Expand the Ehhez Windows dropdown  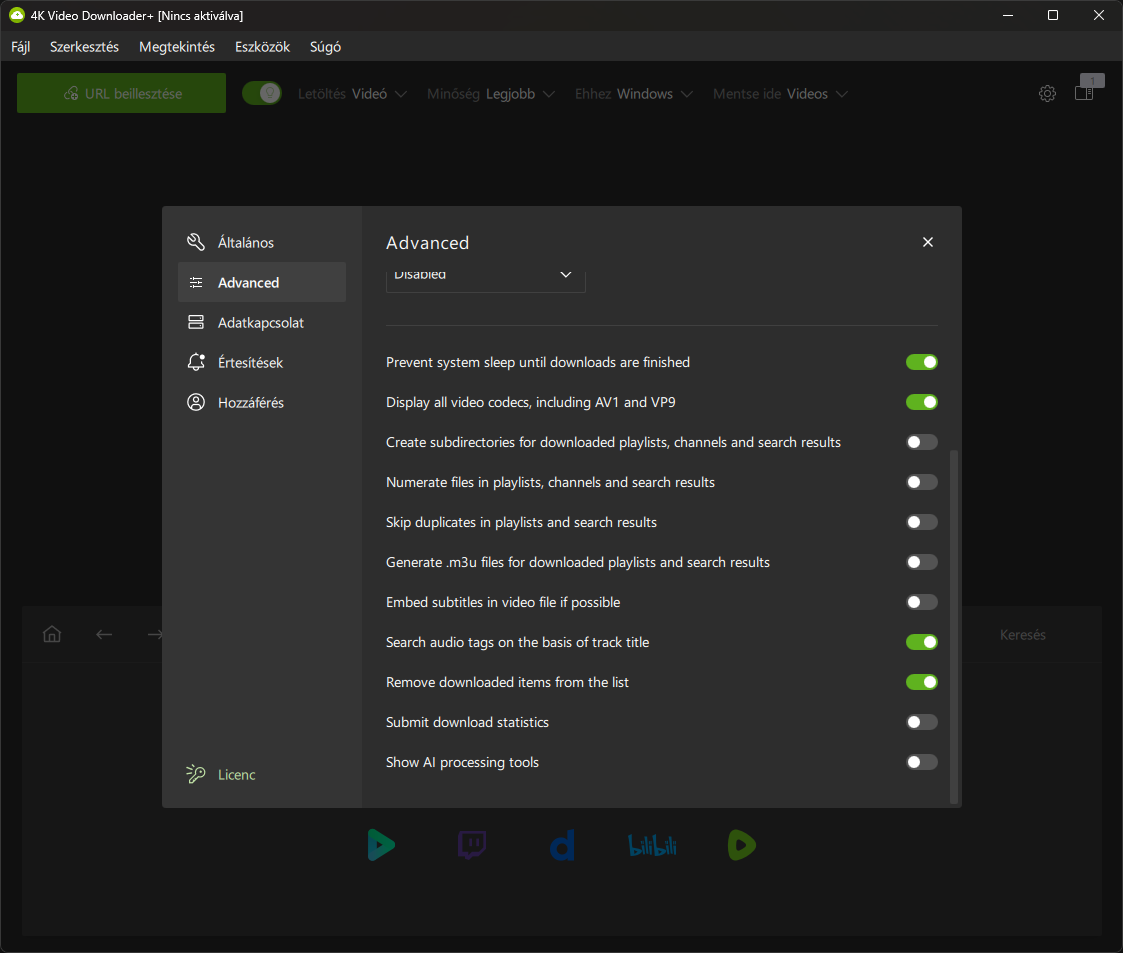coord(634,94)
